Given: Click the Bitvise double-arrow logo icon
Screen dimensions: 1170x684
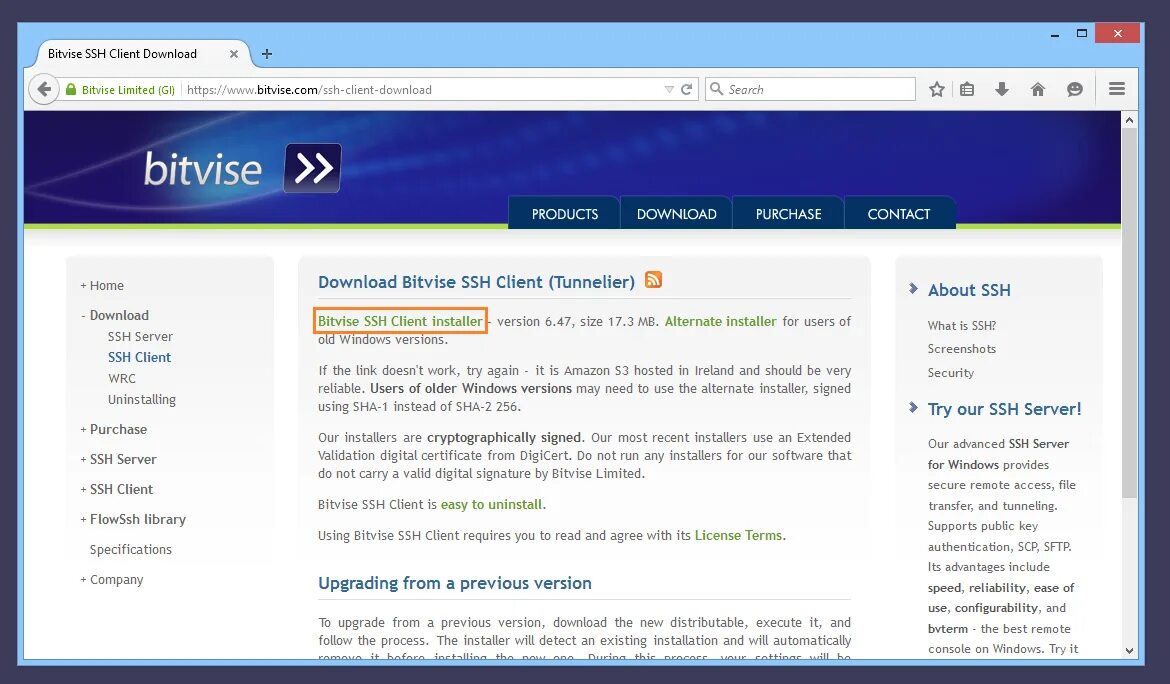Looking at the screenshot, I should pos(312,168).
